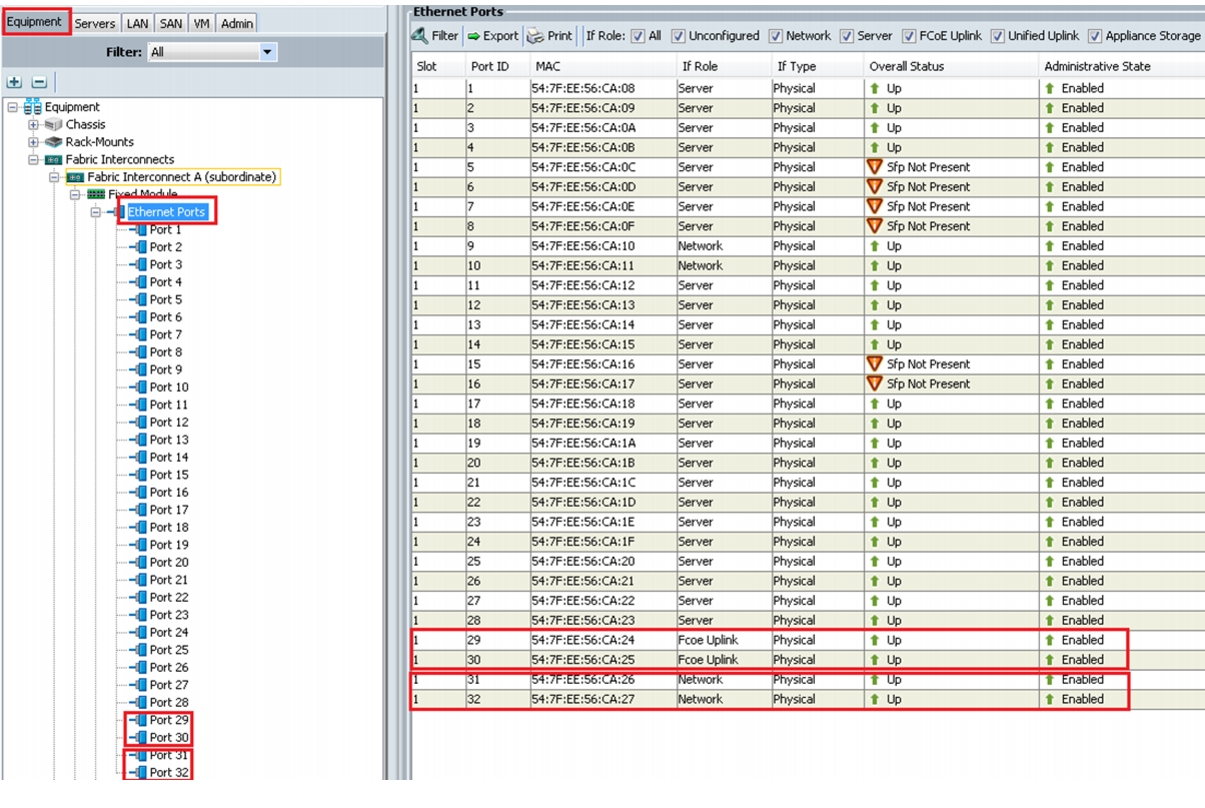Toggle the Unified Uplink role checkbox
The height and width of the screenshot is (808, 1205).
tap(998, 36)
